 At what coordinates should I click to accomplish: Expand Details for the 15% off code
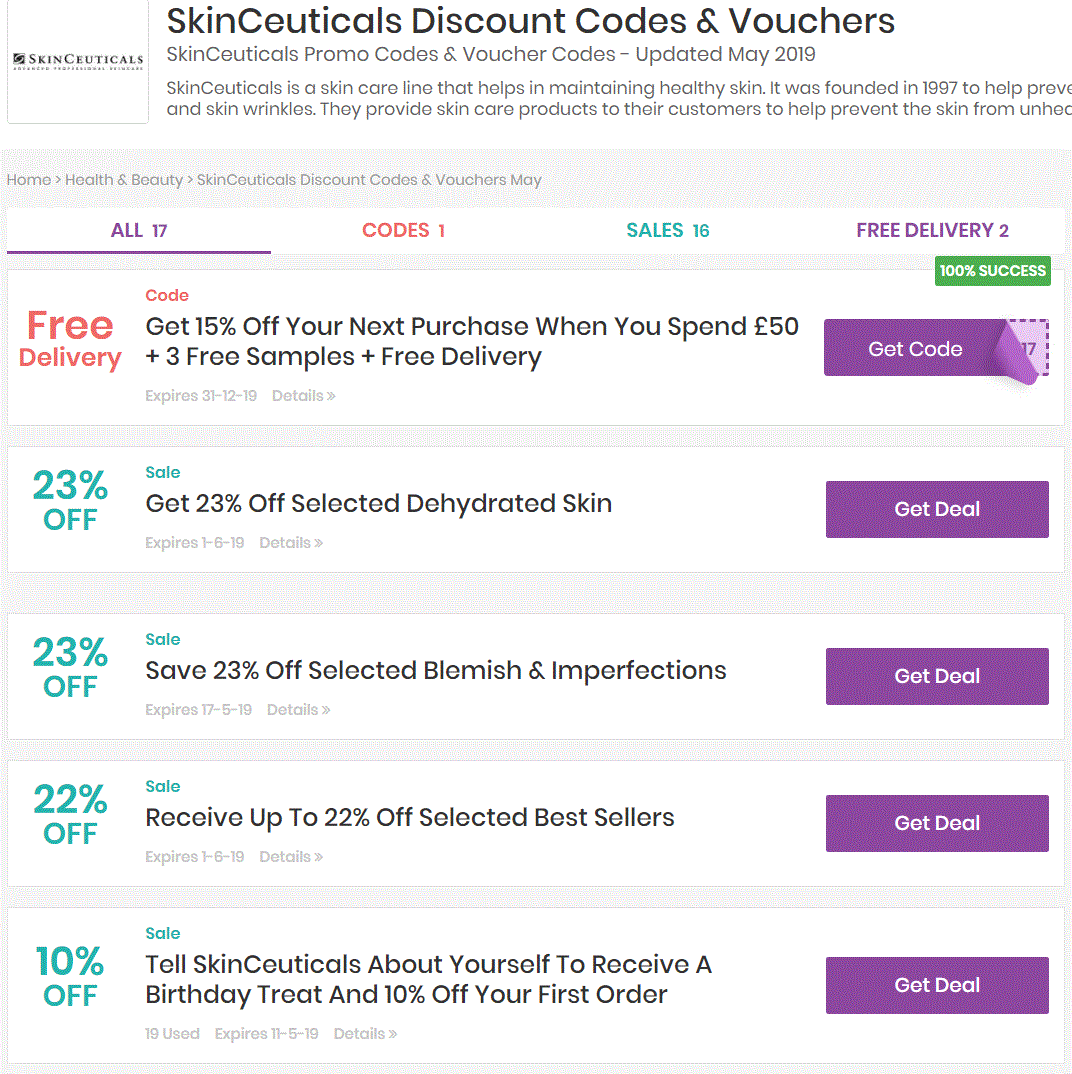303,396
